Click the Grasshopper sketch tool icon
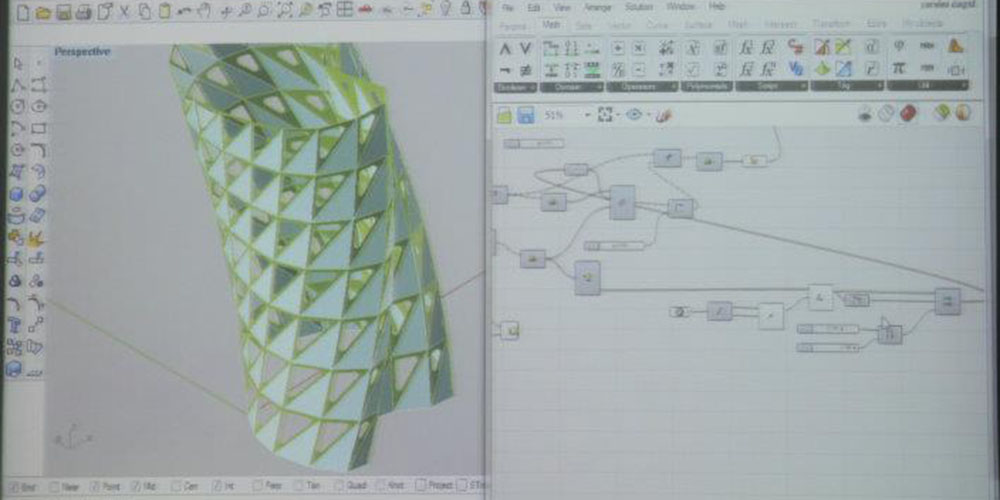Viewport: 1000px width, 500px height. coord(664,115)
